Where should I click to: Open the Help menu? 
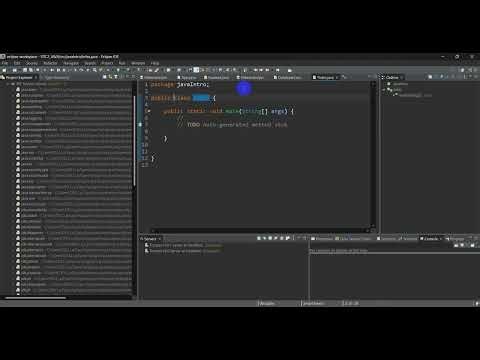(x=155, y=63)
